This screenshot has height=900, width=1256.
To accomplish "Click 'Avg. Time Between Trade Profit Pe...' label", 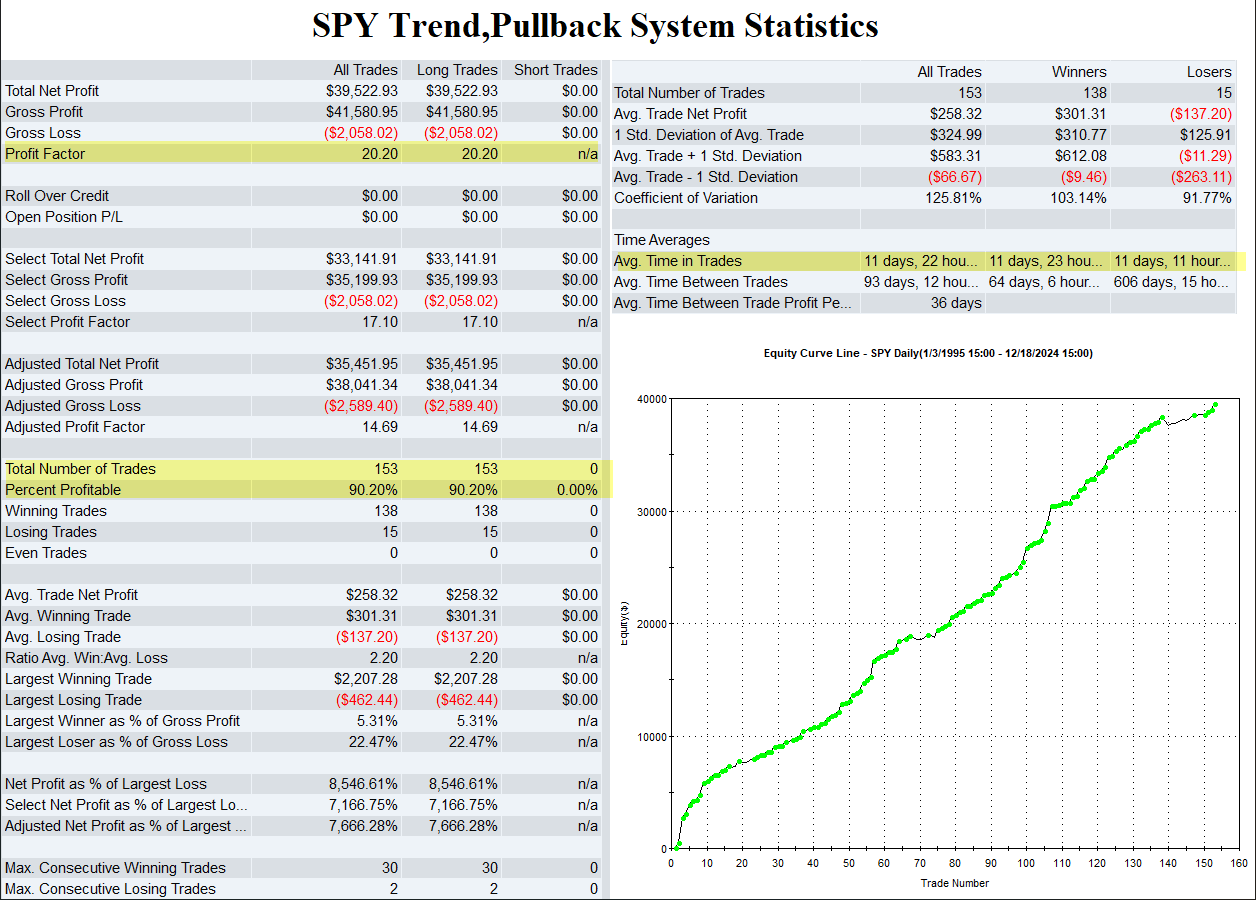I will (734, 303).
